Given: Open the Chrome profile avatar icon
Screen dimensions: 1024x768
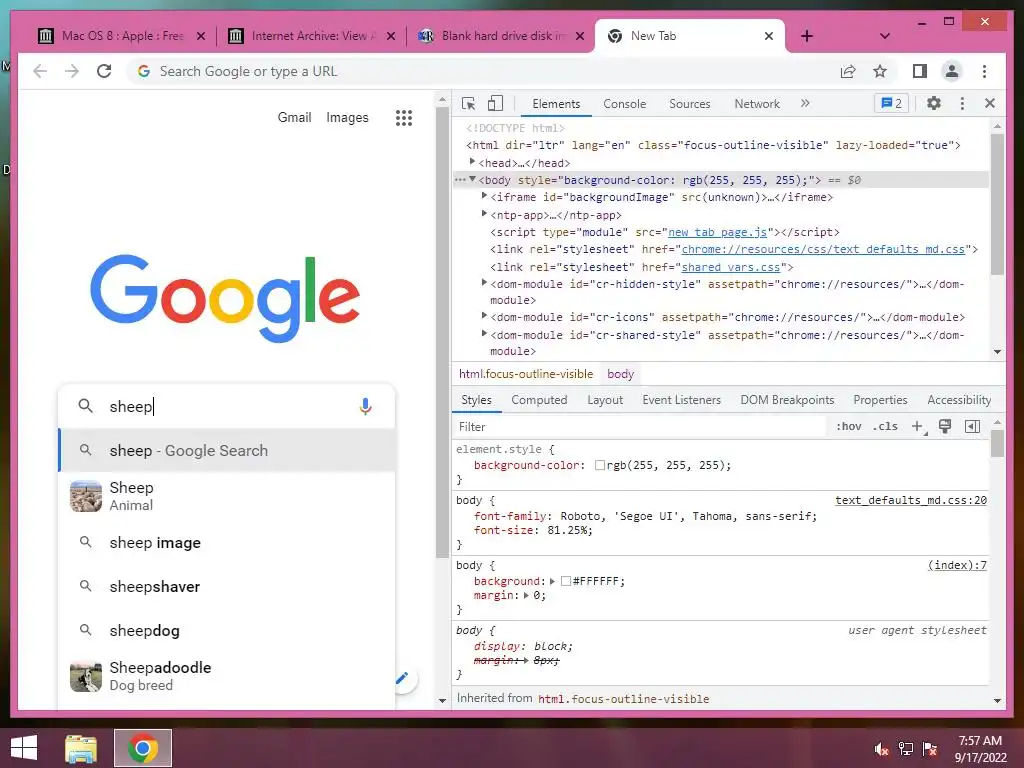Looking at the screenshot, I should [952, 71].
